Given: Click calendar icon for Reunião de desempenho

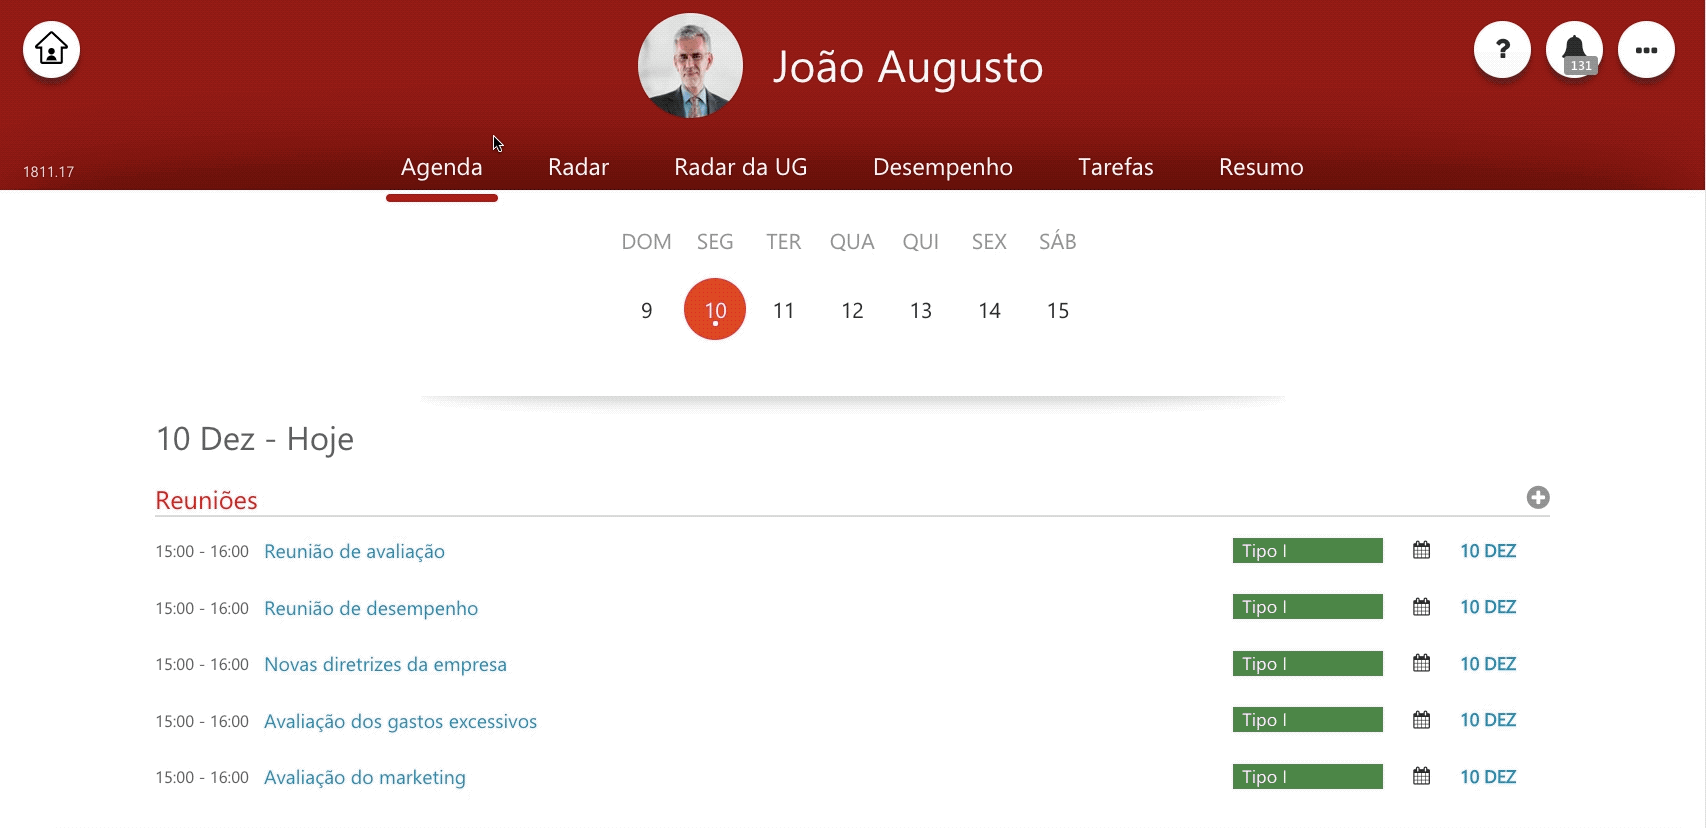Looking at the screenshot, I should coord(1421,607).
